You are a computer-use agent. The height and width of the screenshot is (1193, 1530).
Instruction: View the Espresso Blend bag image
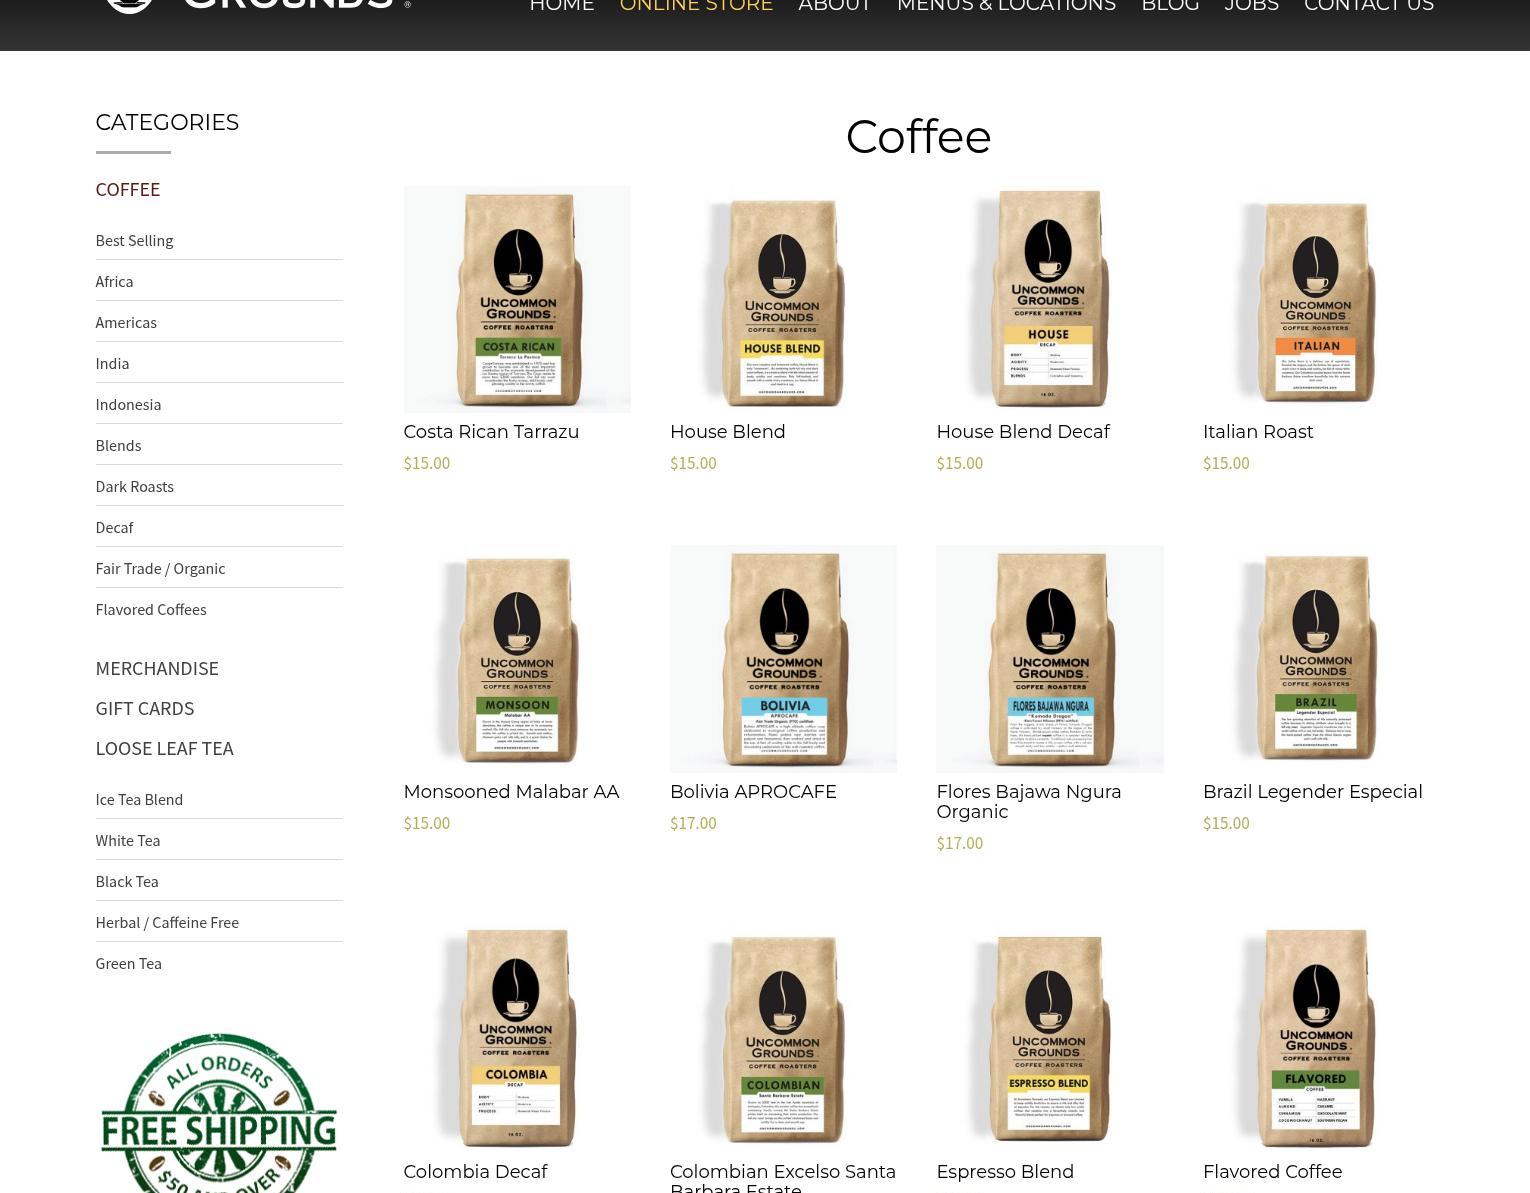point(1049,1038)
